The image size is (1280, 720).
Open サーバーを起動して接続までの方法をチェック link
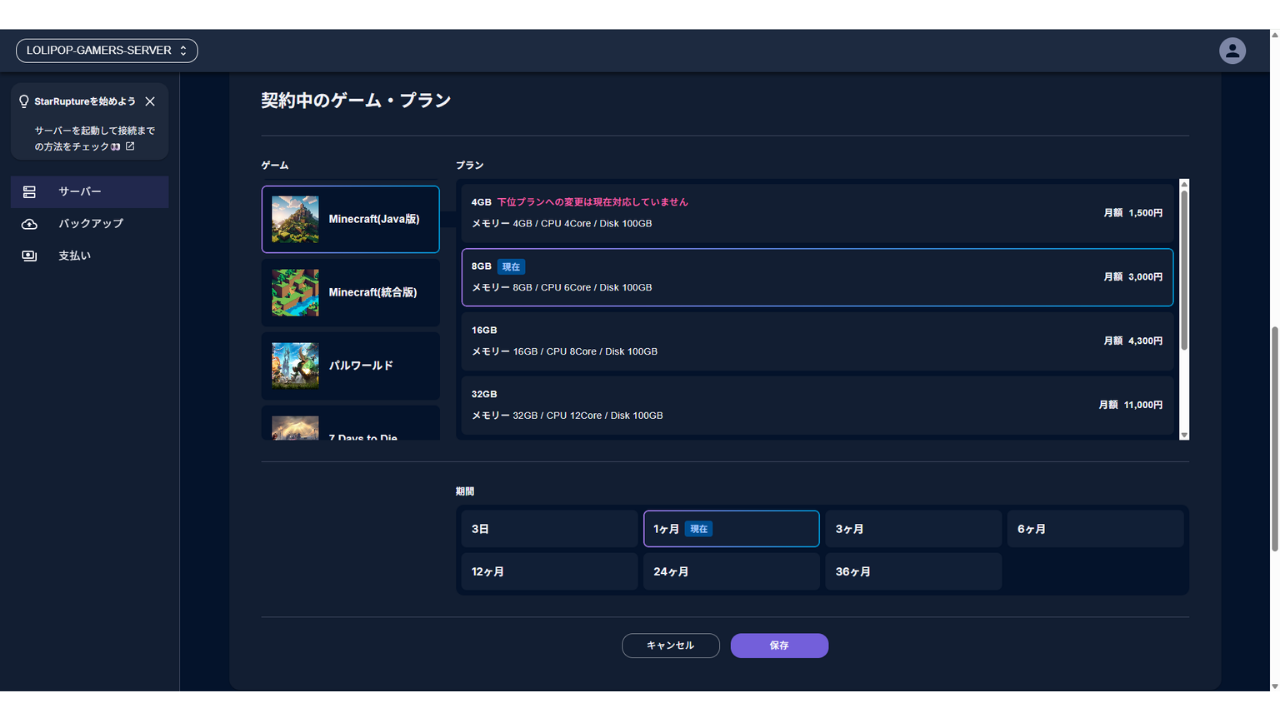pyautogui.click(x=95, y=139)
